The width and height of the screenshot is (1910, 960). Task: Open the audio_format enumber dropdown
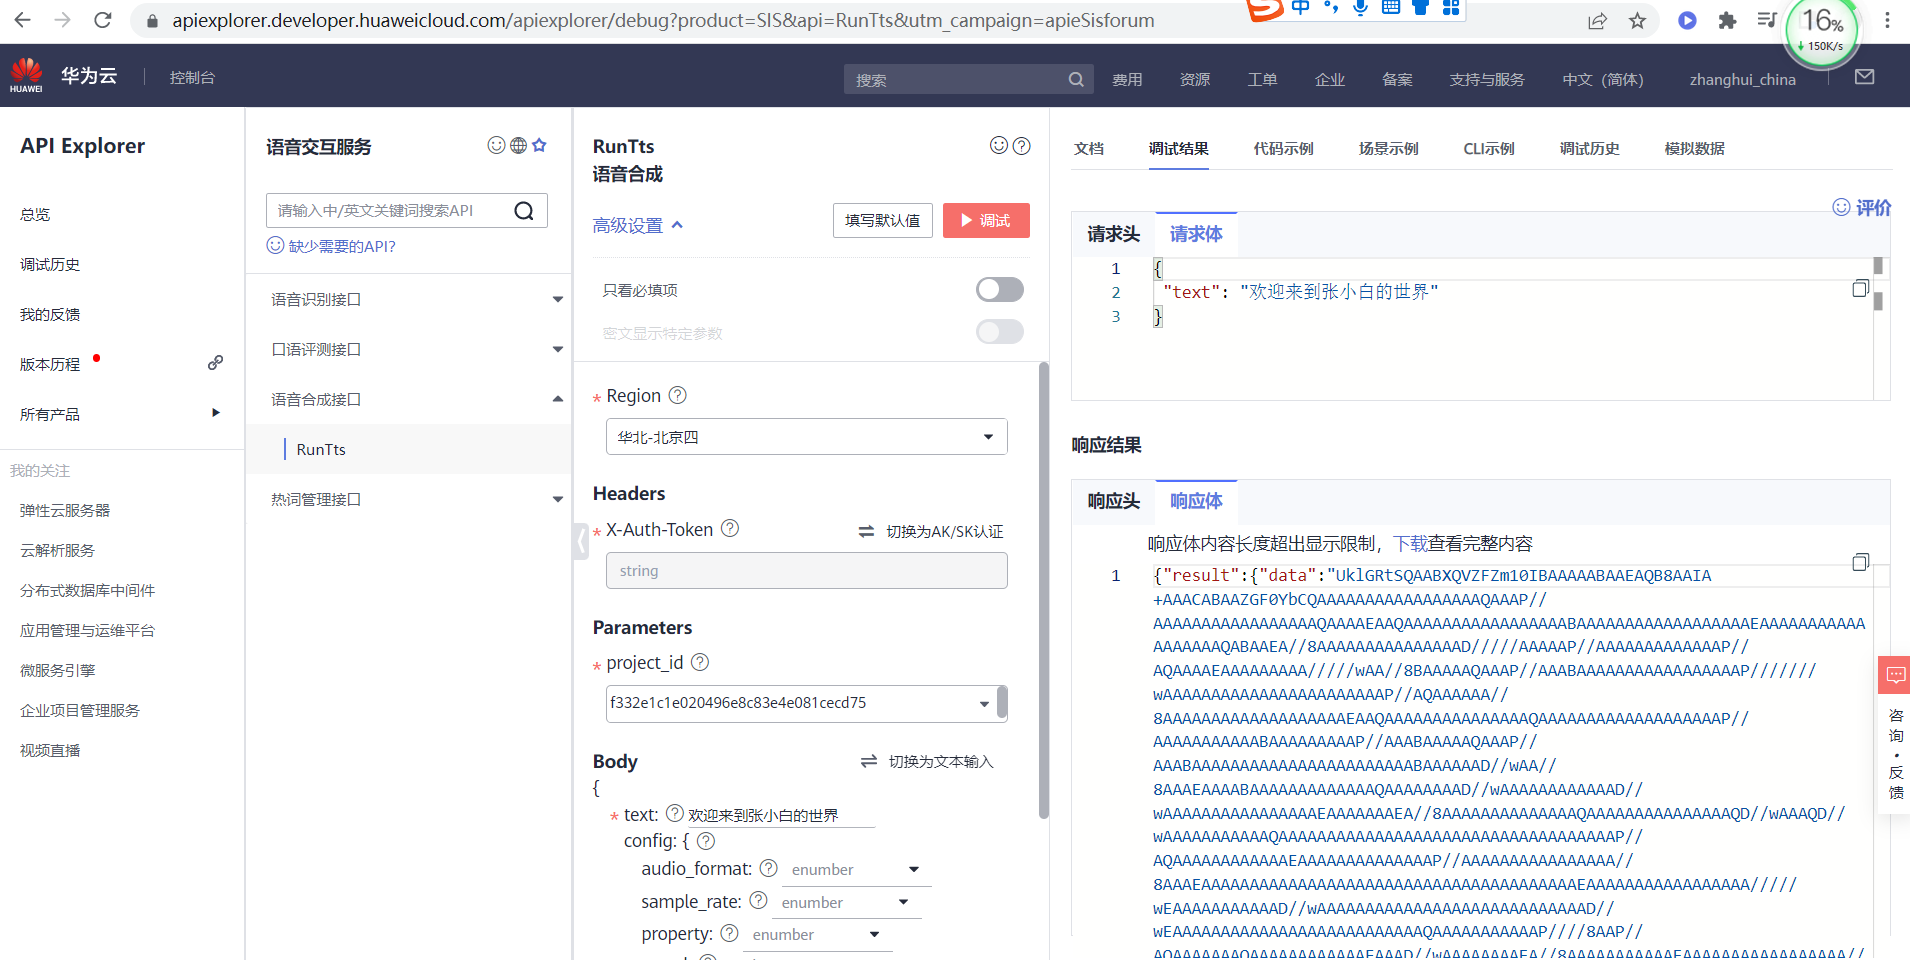point(855,870)
